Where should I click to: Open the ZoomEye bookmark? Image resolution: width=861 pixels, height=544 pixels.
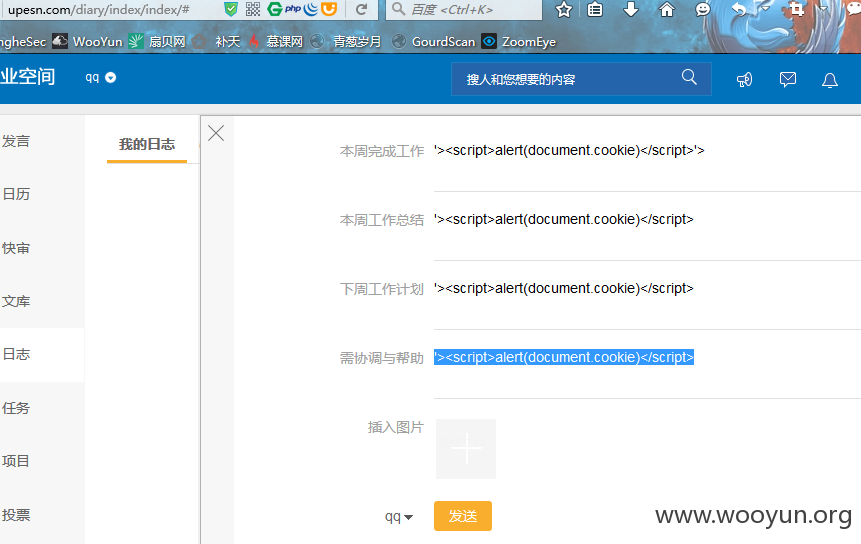519,42
